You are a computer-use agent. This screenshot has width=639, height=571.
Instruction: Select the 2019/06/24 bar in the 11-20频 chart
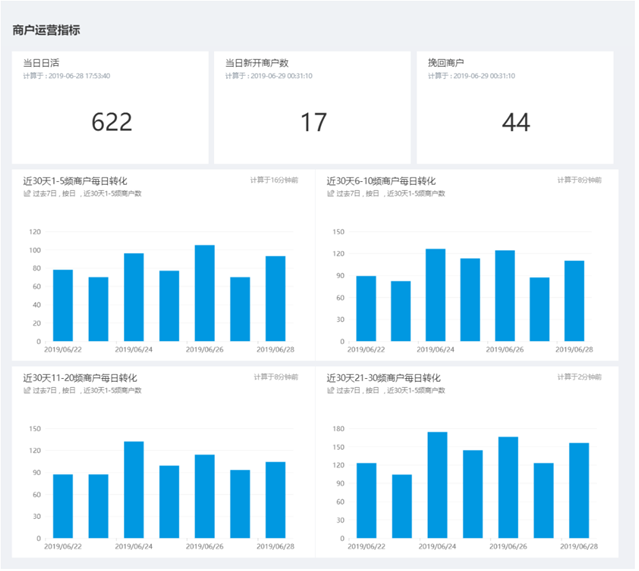pyautogui.click(x=134, y=489)
